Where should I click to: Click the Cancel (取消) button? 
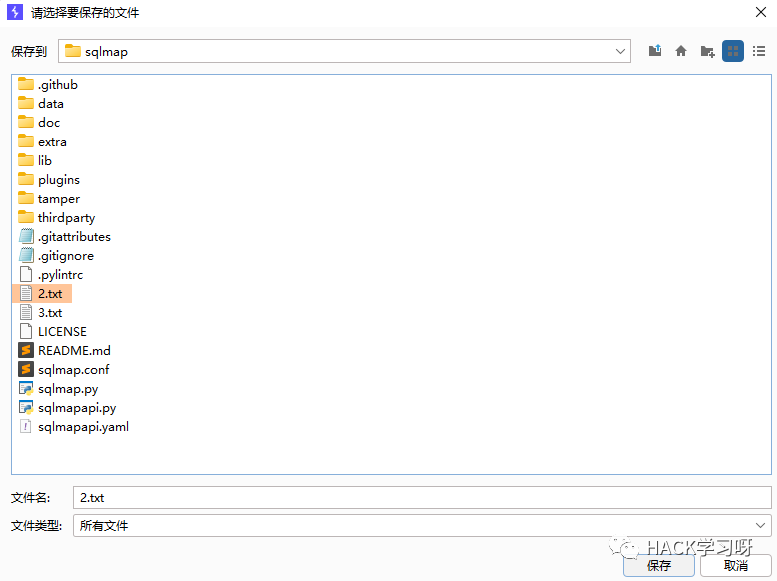(735, 565)
